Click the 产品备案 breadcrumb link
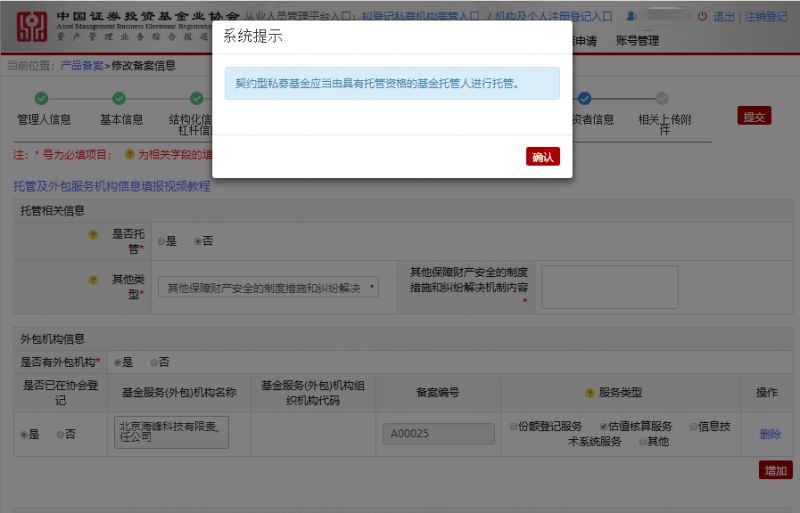The width and height of the screenshot is (800, 513). [82, 65]
